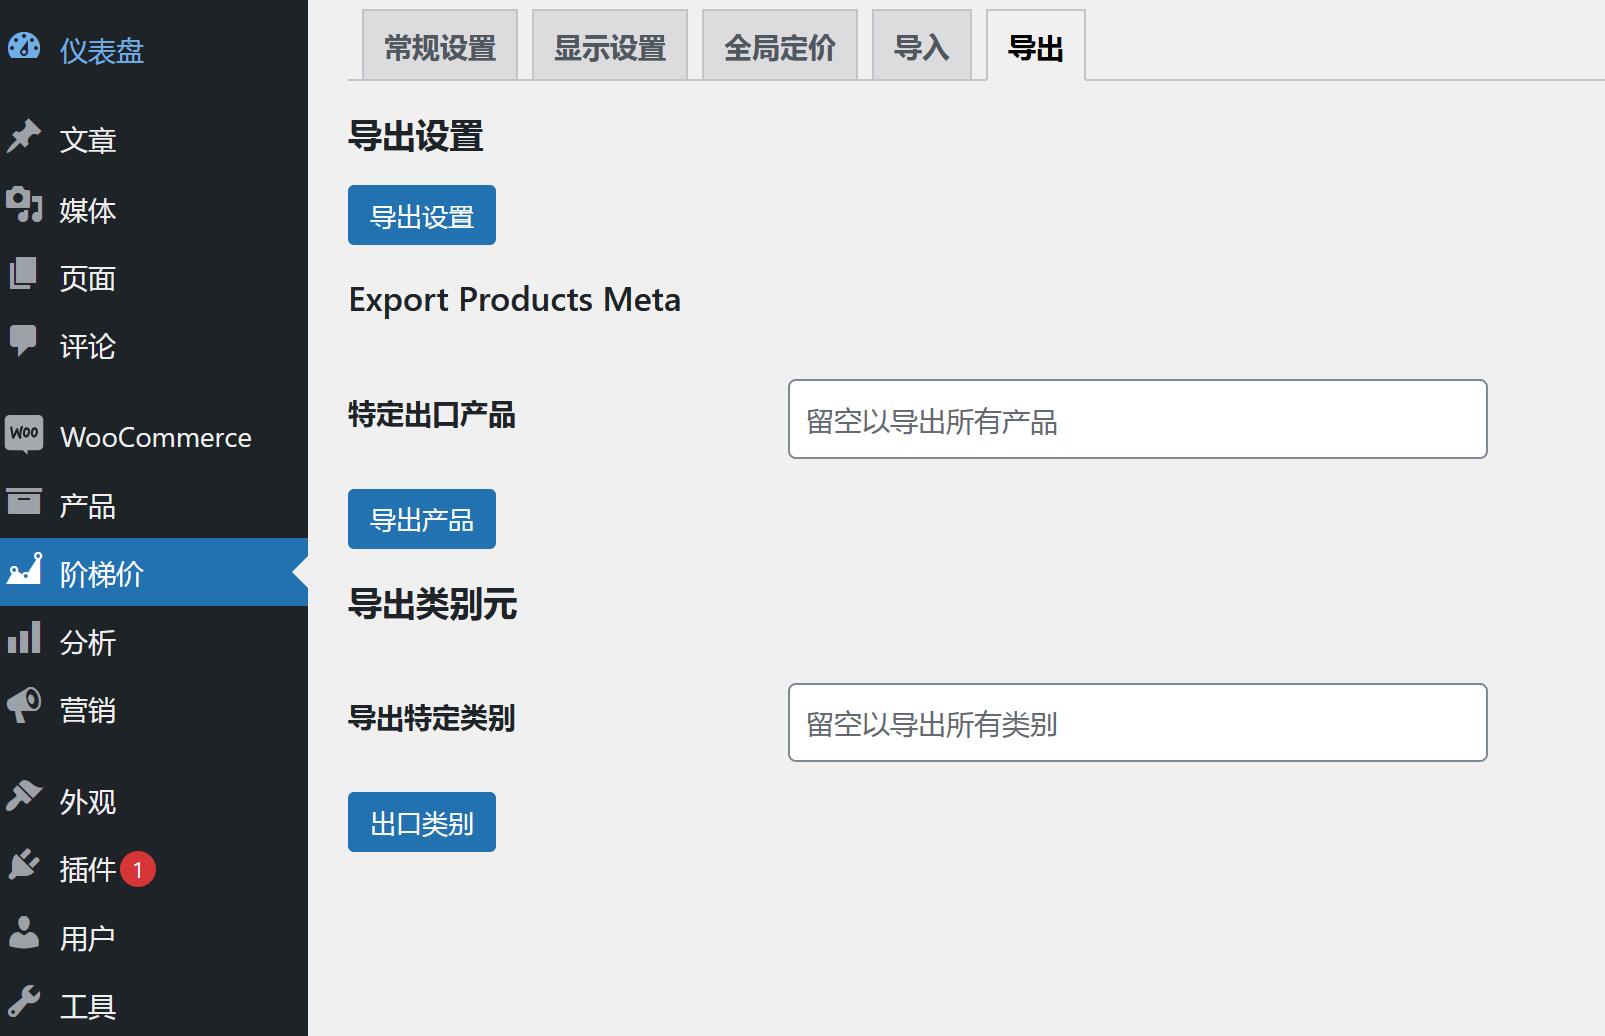Click the megaphone icon for 营销
Screen dimensions: 1605x1036
coord(23,706)
